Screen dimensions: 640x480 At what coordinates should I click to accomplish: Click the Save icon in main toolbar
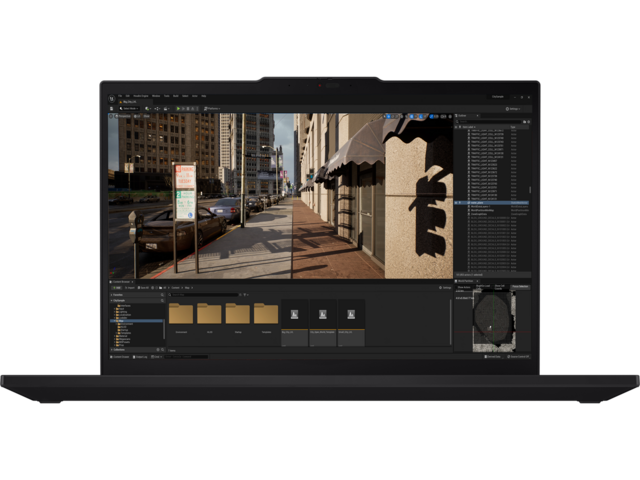pos(112,108)
